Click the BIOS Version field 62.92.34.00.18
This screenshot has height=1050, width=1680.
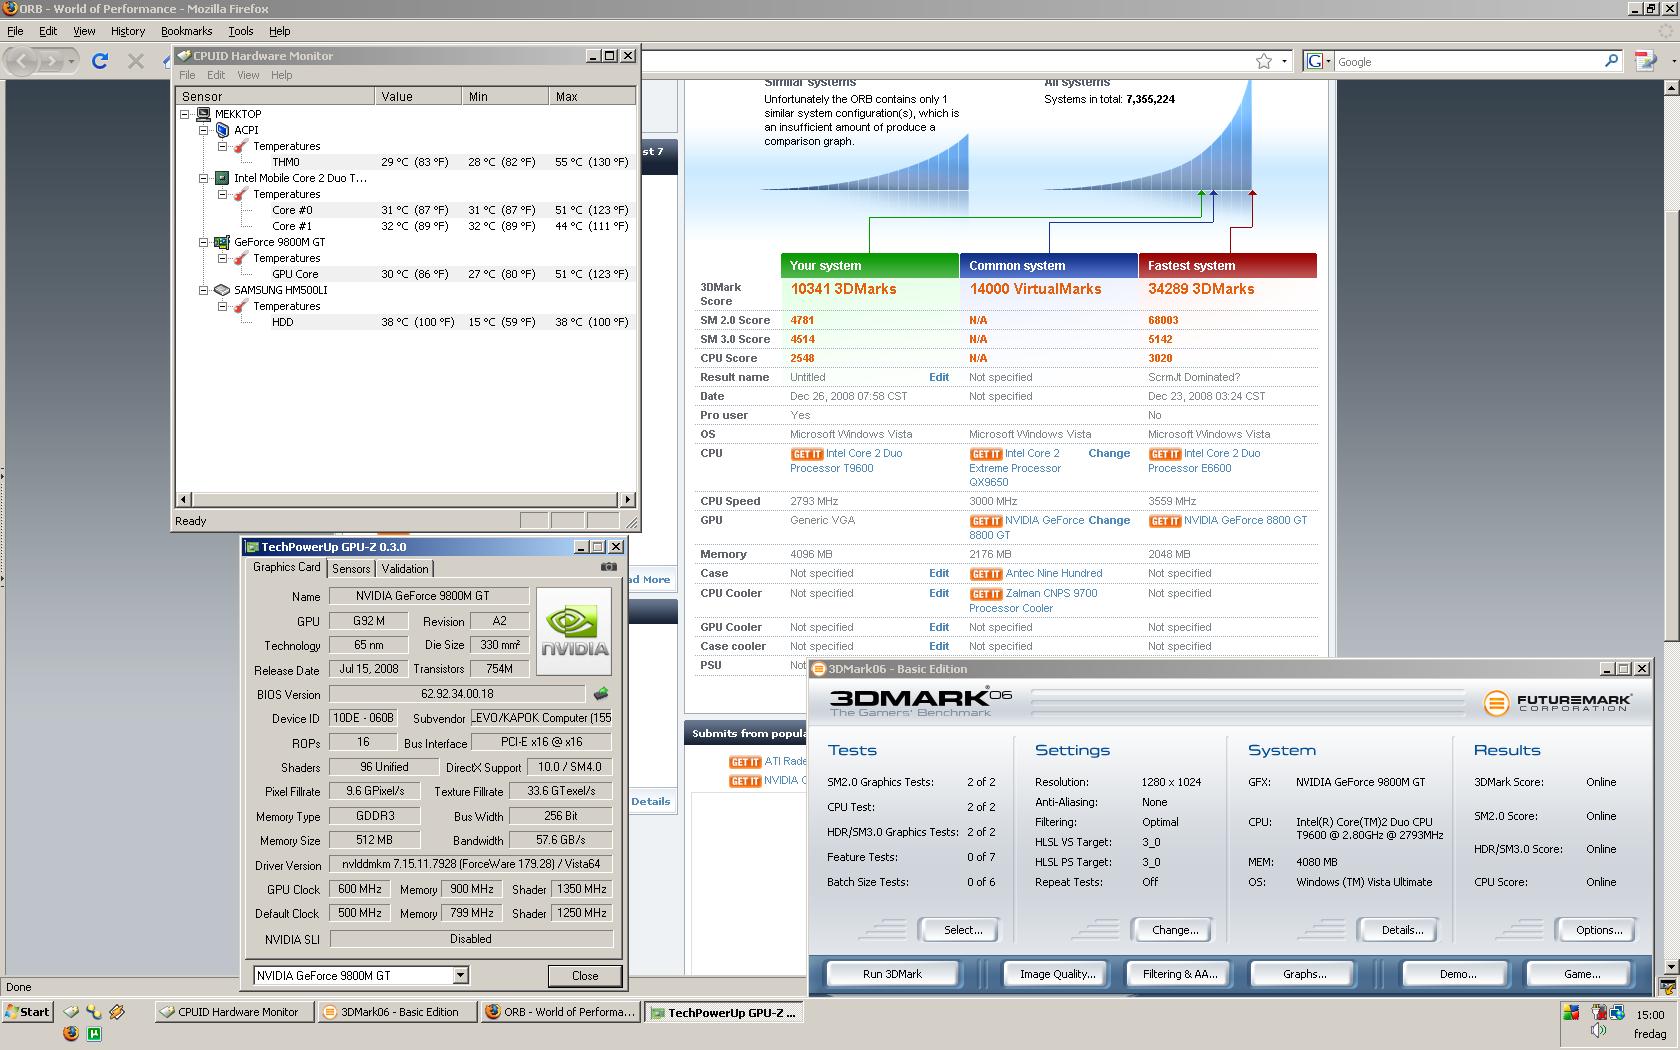(457, 694)
